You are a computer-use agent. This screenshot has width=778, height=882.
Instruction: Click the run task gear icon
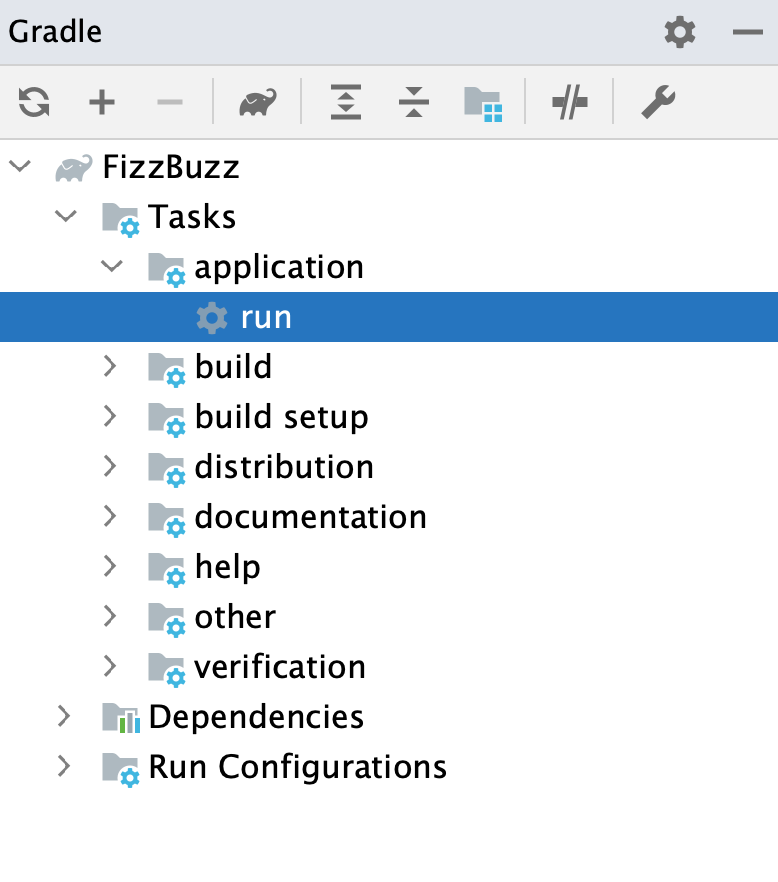(212, 318)
